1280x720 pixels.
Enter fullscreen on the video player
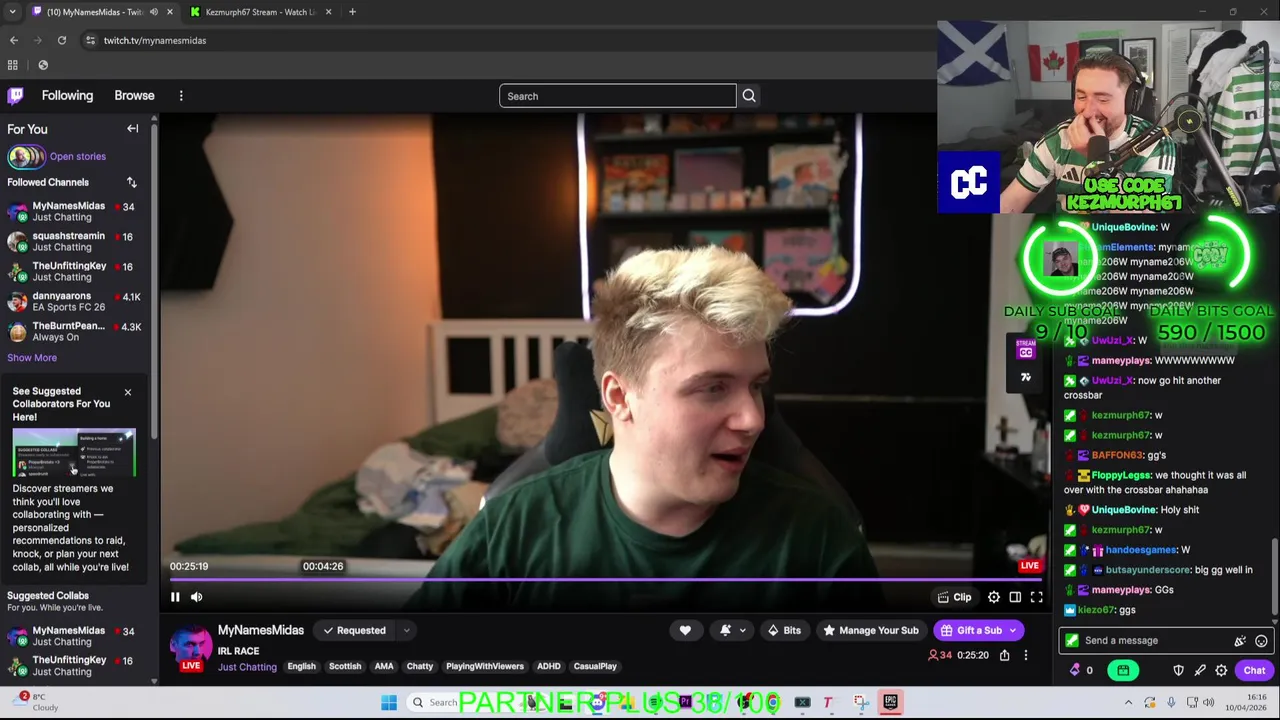(x=1037, y=597)
